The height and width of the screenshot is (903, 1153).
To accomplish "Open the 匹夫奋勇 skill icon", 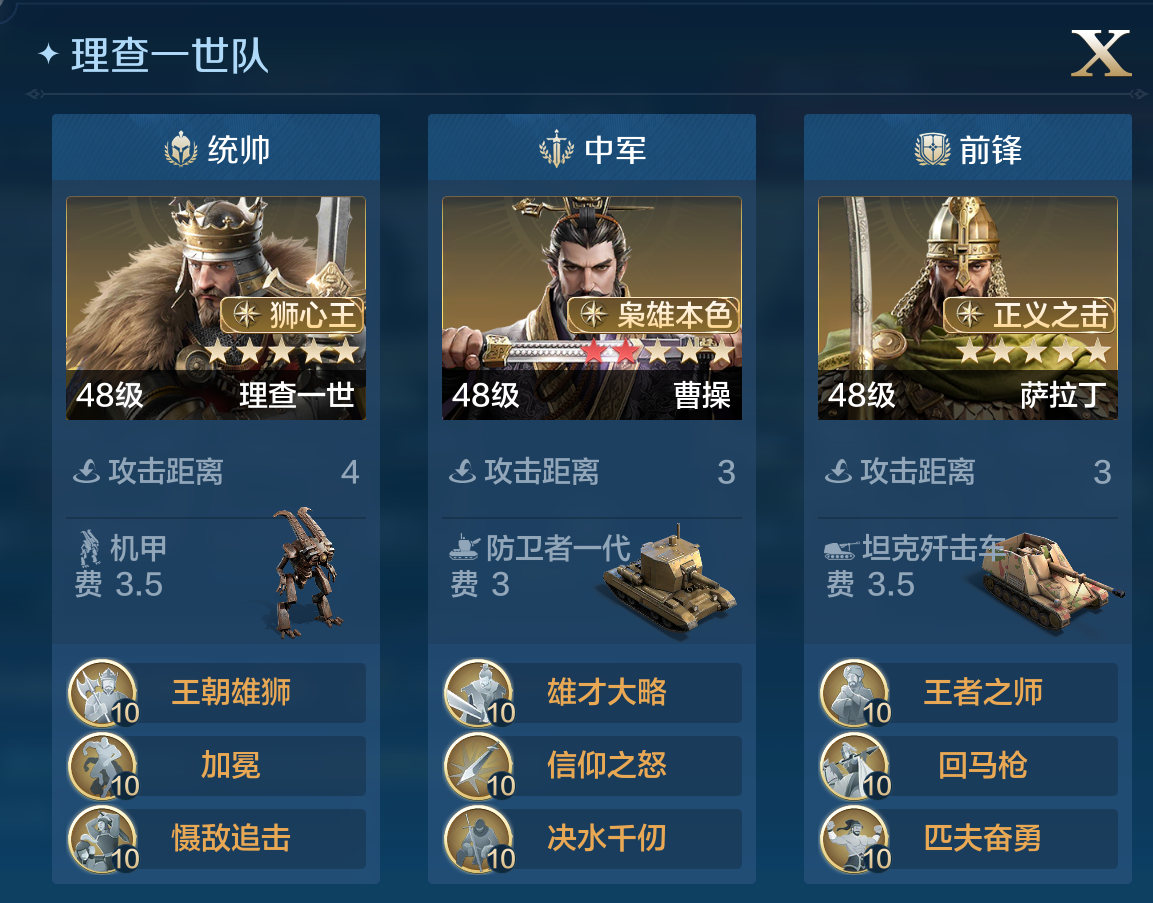I will (855, 839).
